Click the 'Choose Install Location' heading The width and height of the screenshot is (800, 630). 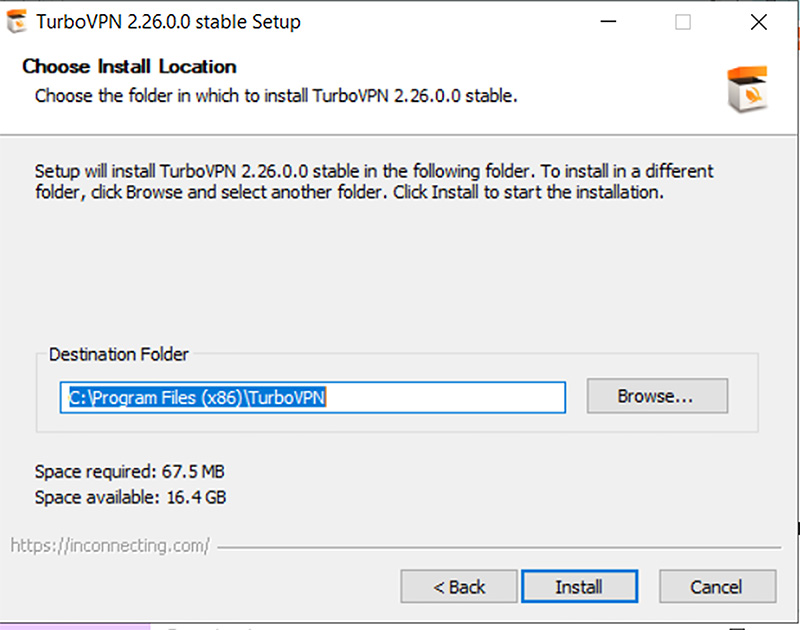[x=129, y=66]
